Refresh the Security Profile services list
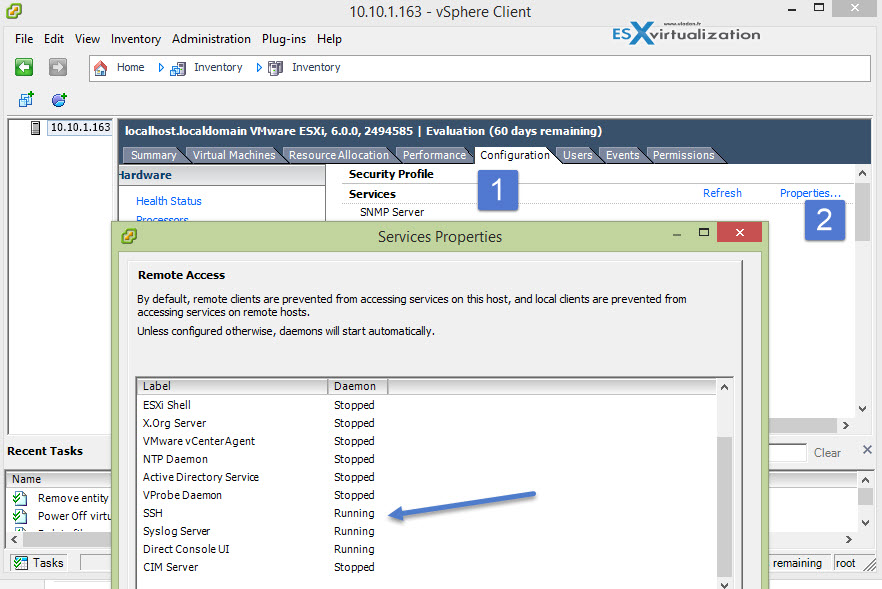This screenshot has height=589, width=882. pyautogui.click(x=722, y=193)
